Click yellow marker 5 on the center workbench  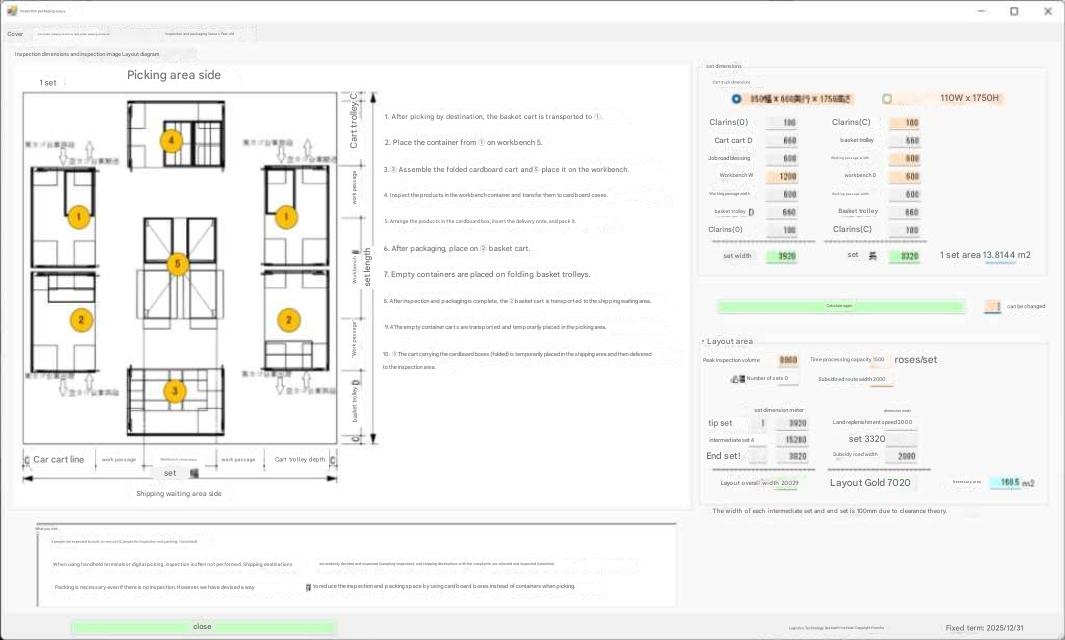177,264
